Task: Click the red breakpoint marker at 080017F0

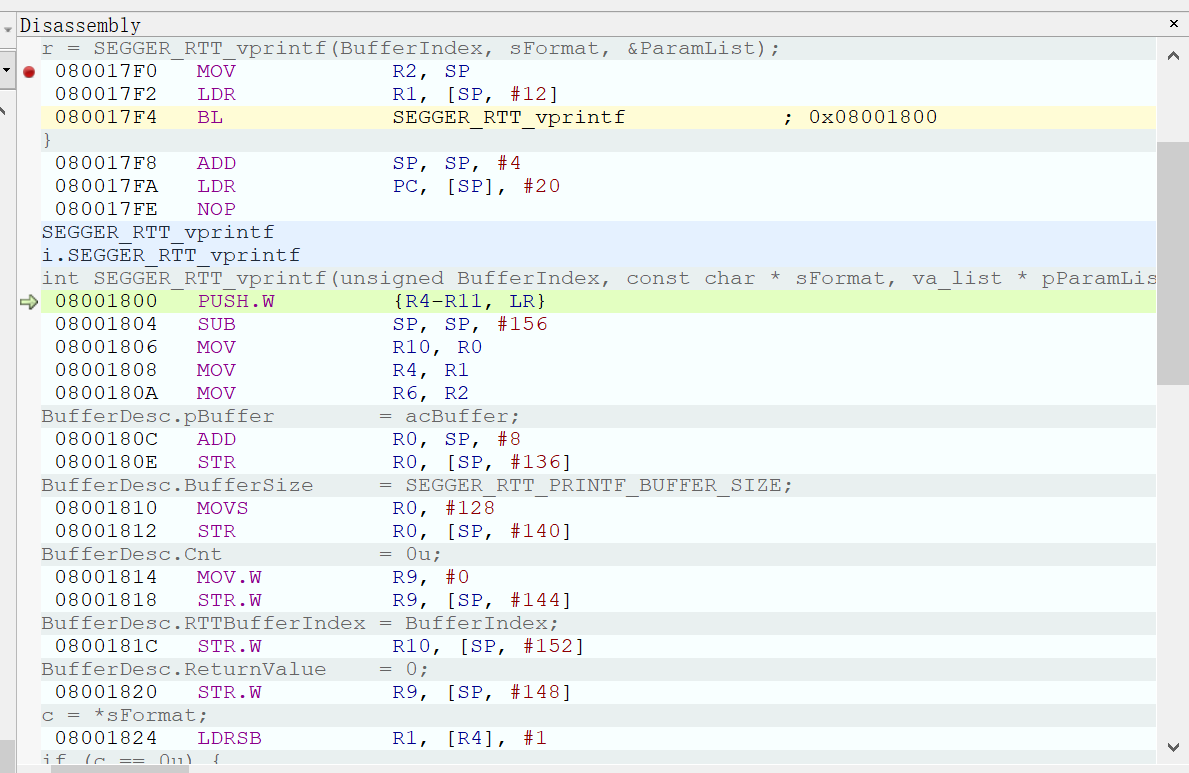Action: [x=29, y=72]
